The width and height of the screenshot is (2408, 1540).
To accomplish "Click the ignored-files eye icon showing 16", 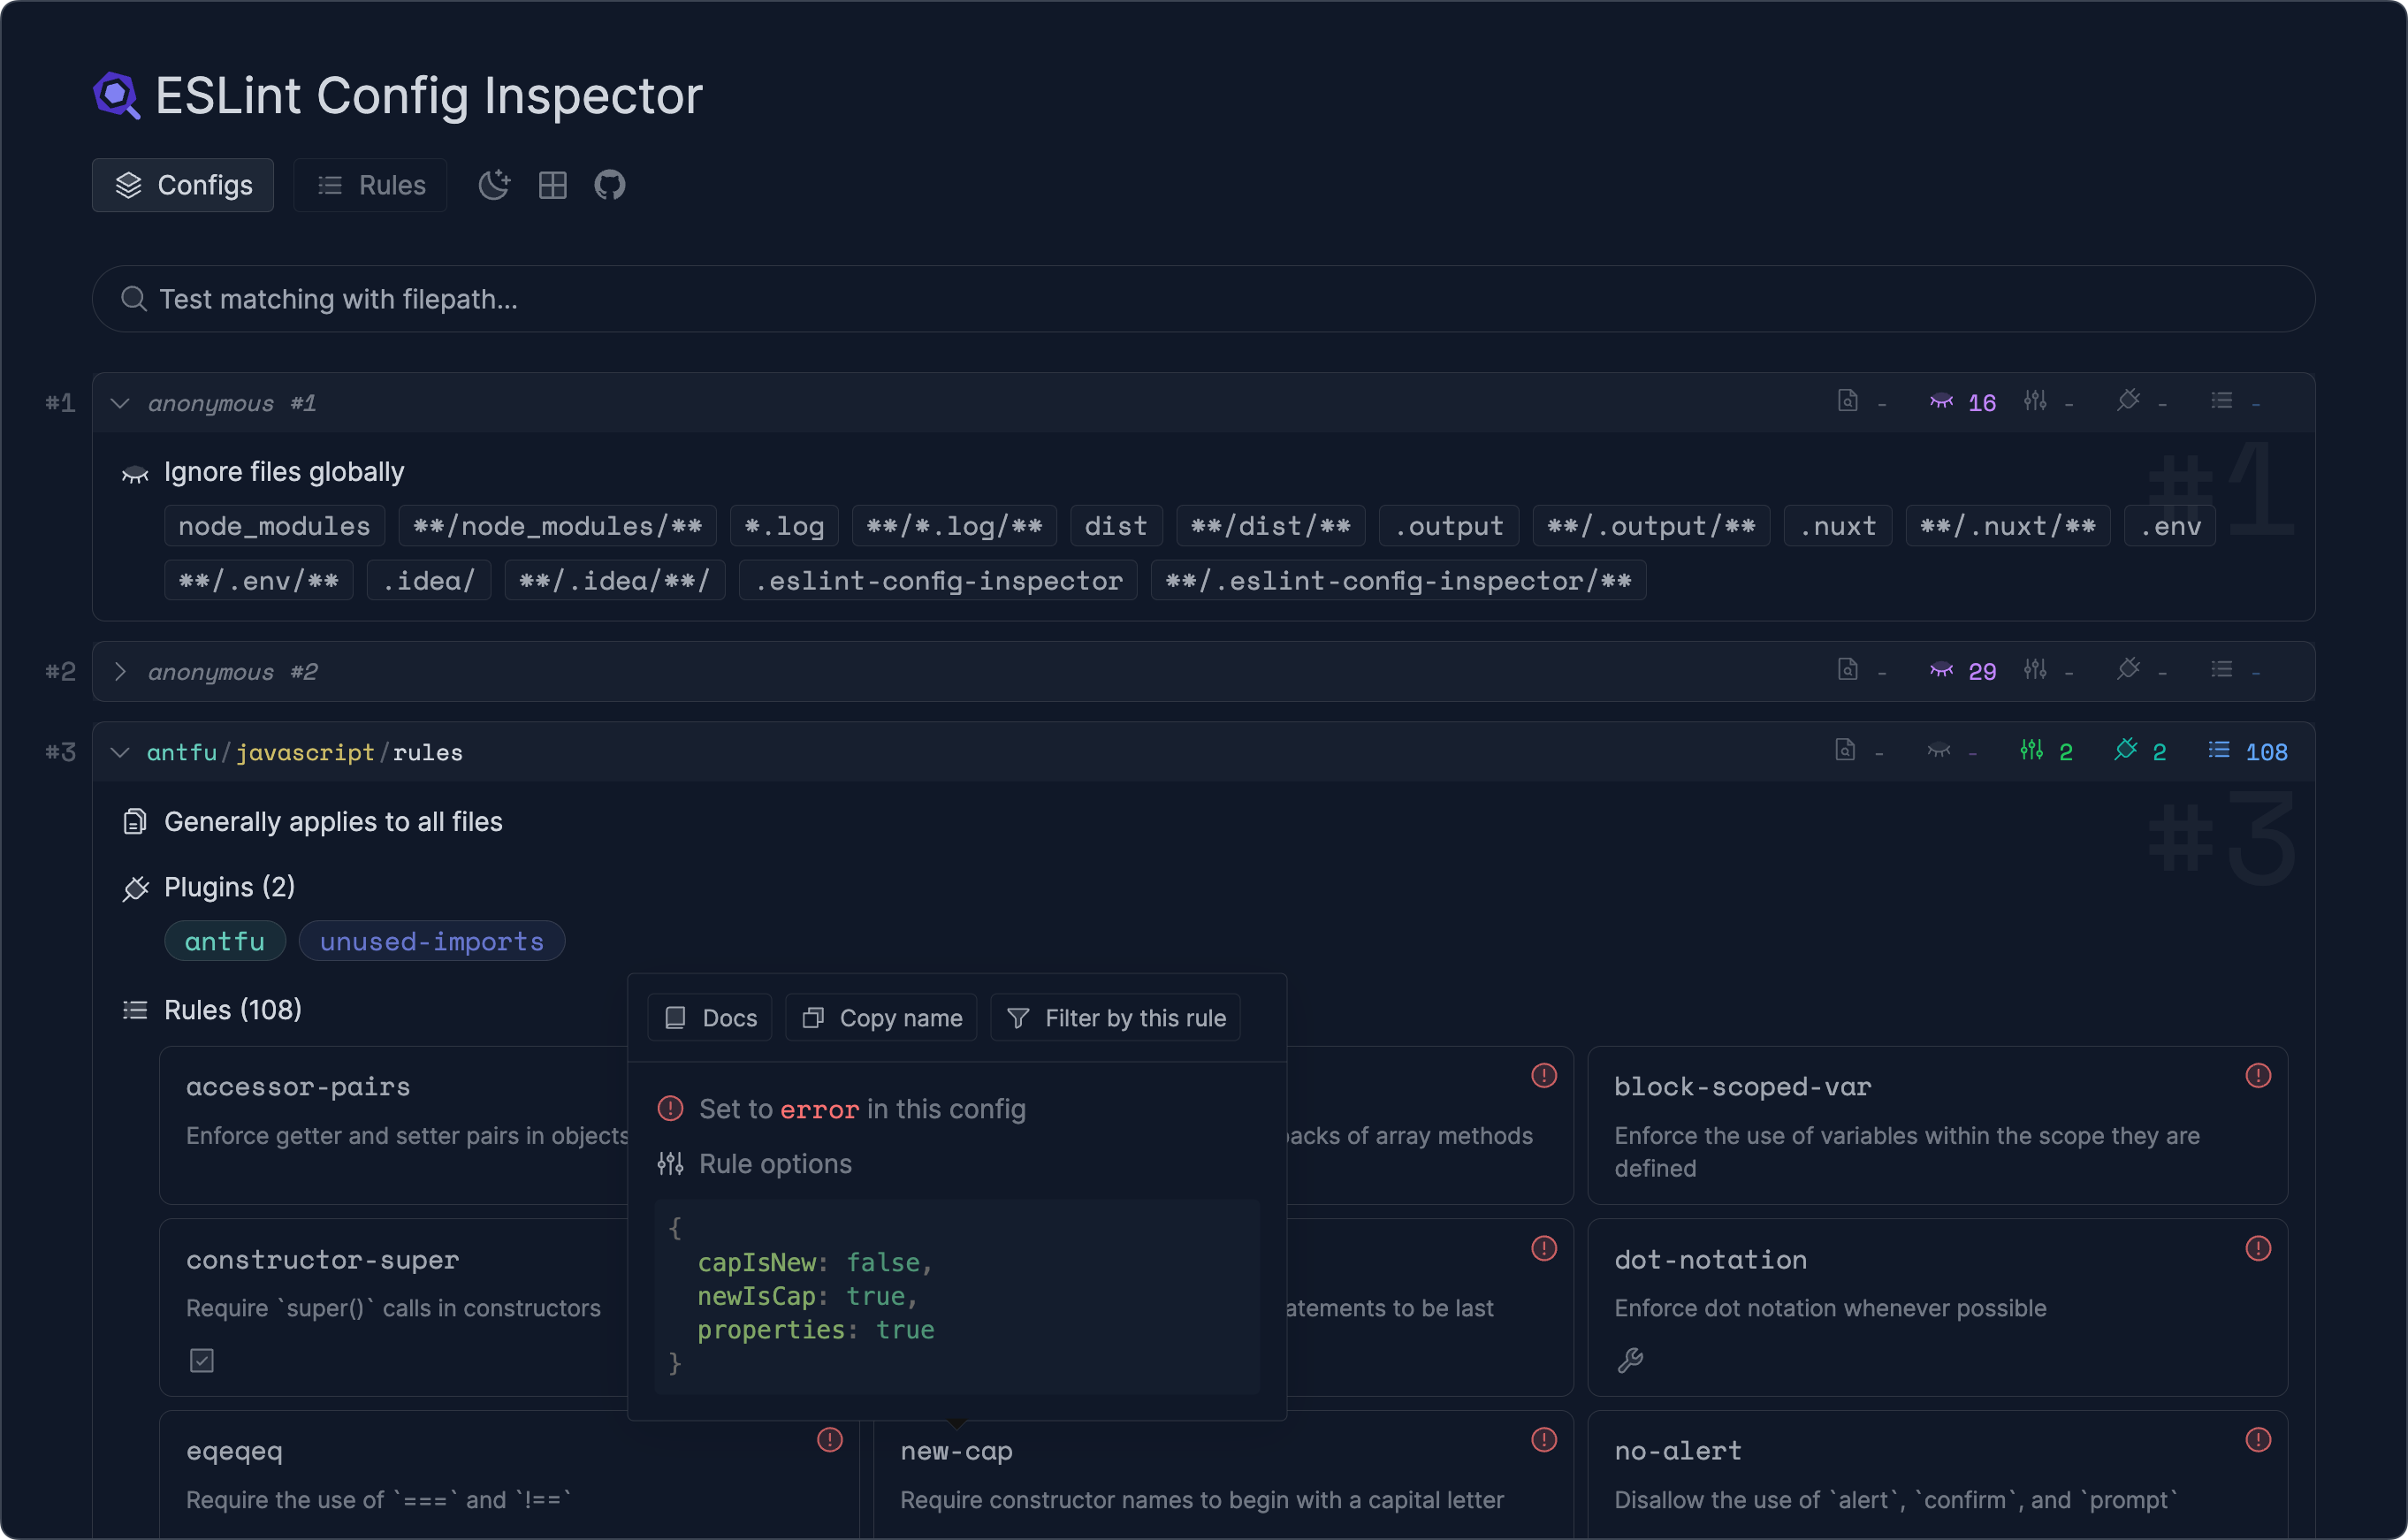I will (x=1962, y=401).
